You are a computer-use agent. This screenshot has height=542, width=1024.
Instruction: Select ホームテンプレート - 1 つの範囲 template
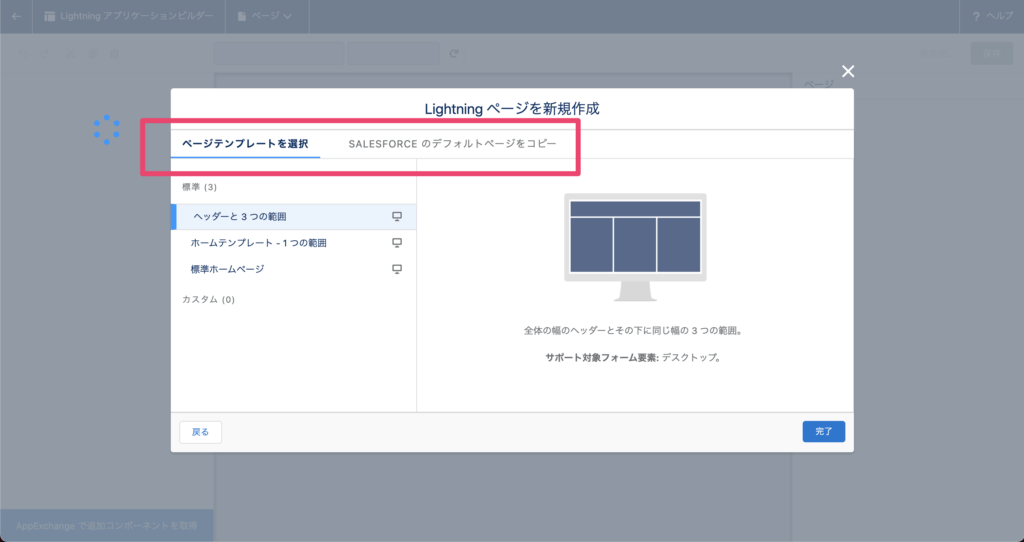pyautogui.click(x=258, y=243)
